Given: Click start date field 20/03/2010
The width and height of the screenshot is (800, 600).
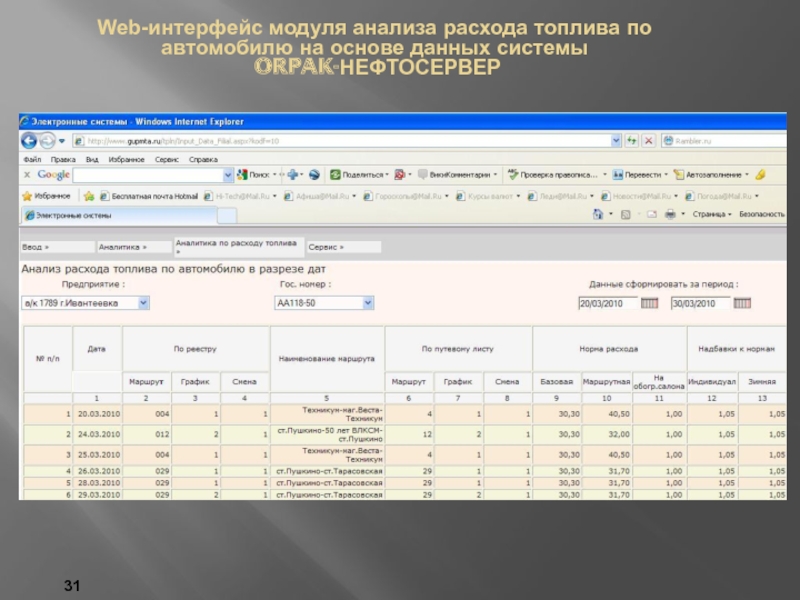Looking at the screenshot, I should pyautogui.click(x=608, y=304).
